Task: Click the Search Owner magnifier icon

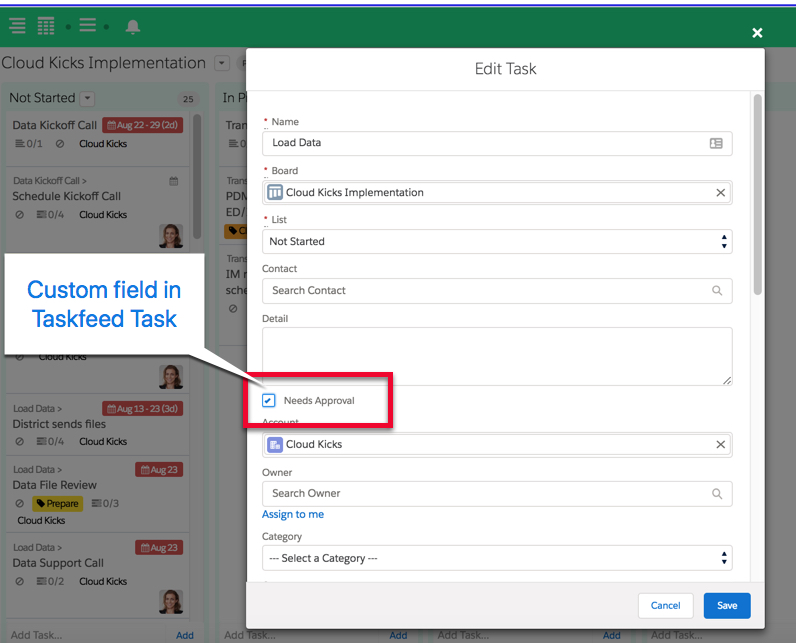Action: click(x=717, y=494)
